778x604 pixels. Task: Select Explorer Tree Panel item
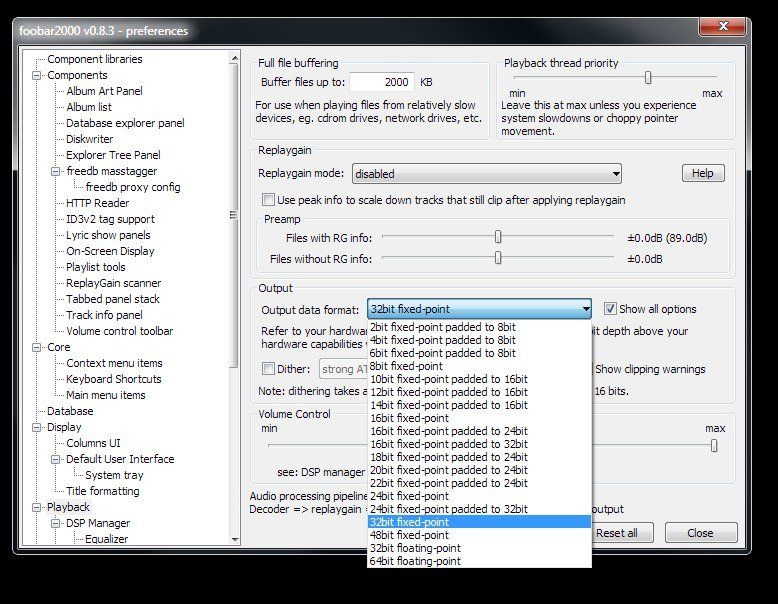[x=113, y=155]
